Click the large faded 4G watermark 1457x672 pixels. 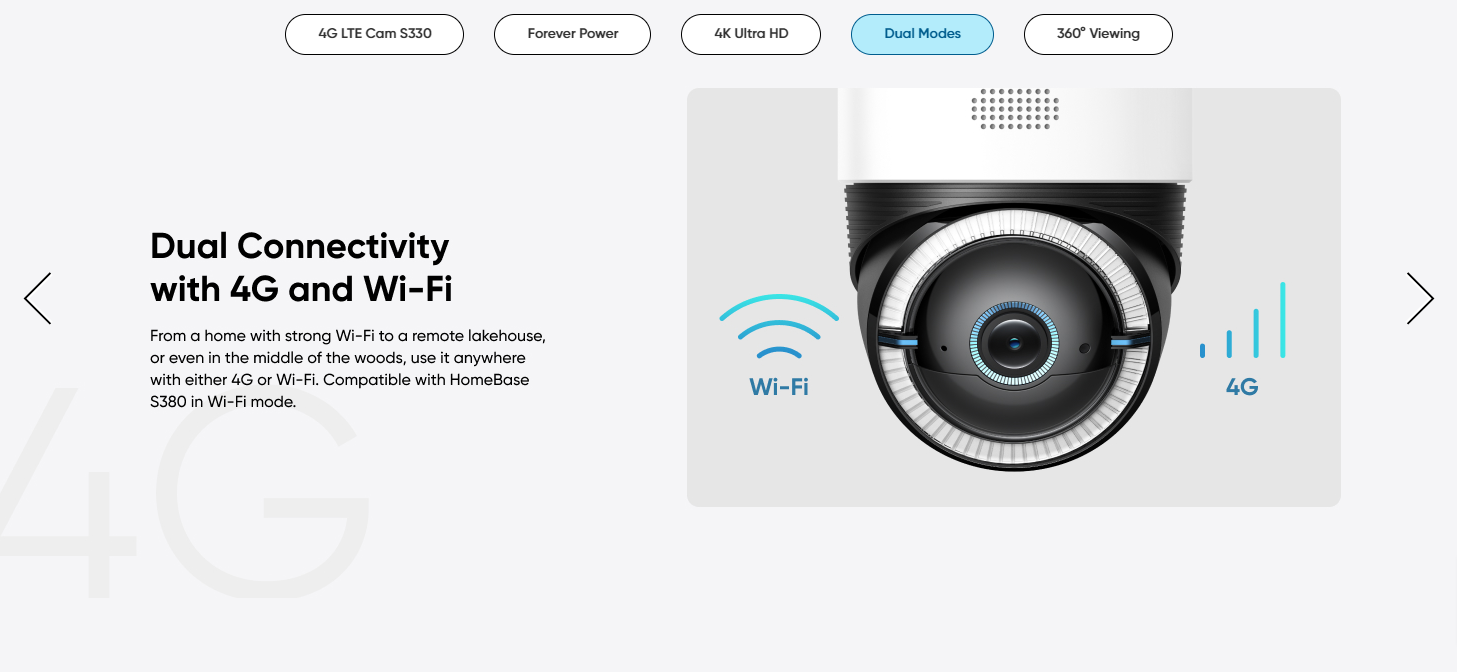point(185,492)
